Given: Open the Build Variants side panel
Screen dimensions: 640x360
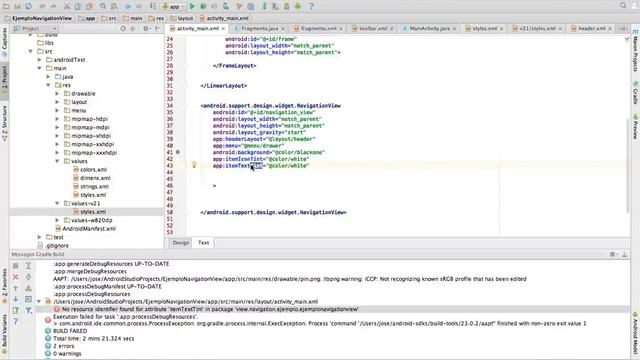Looking at the screenshot, I should pyautogui.click(x=4, y=333).
